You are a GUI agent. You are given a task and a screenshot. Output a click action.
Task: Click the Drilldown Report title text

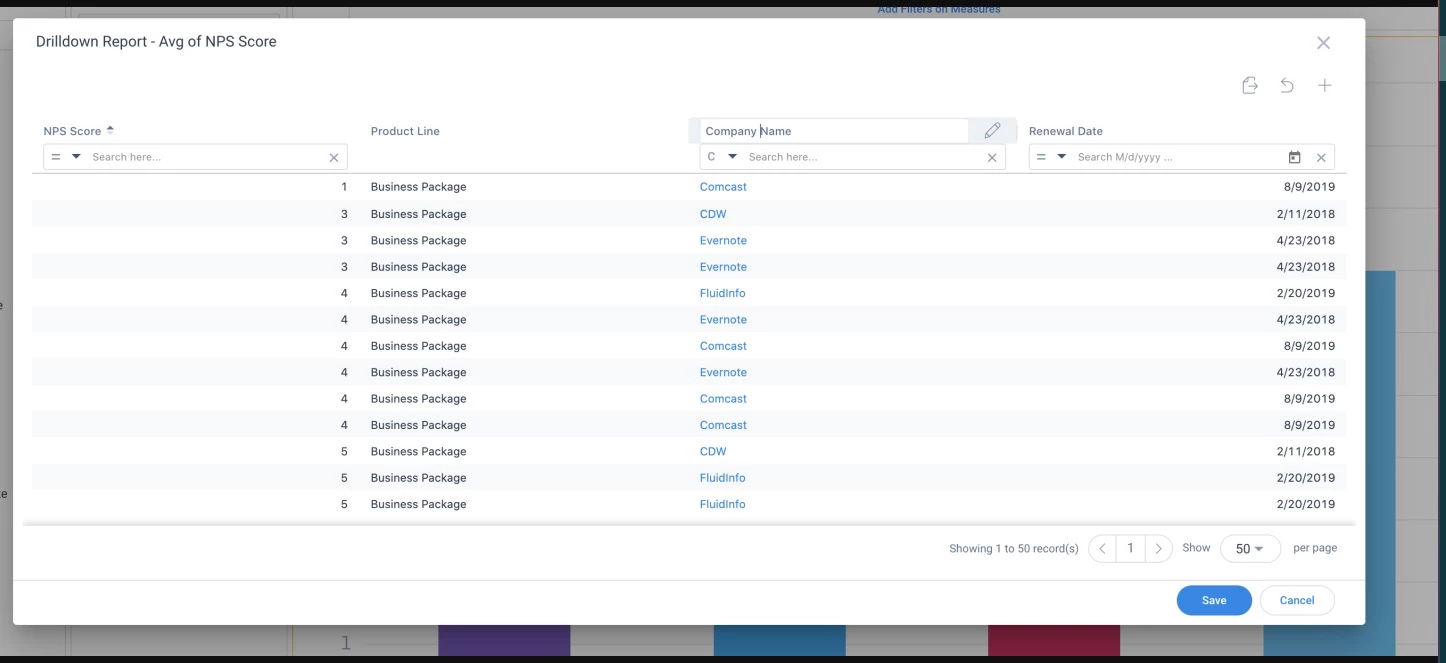tap(156, 42)
